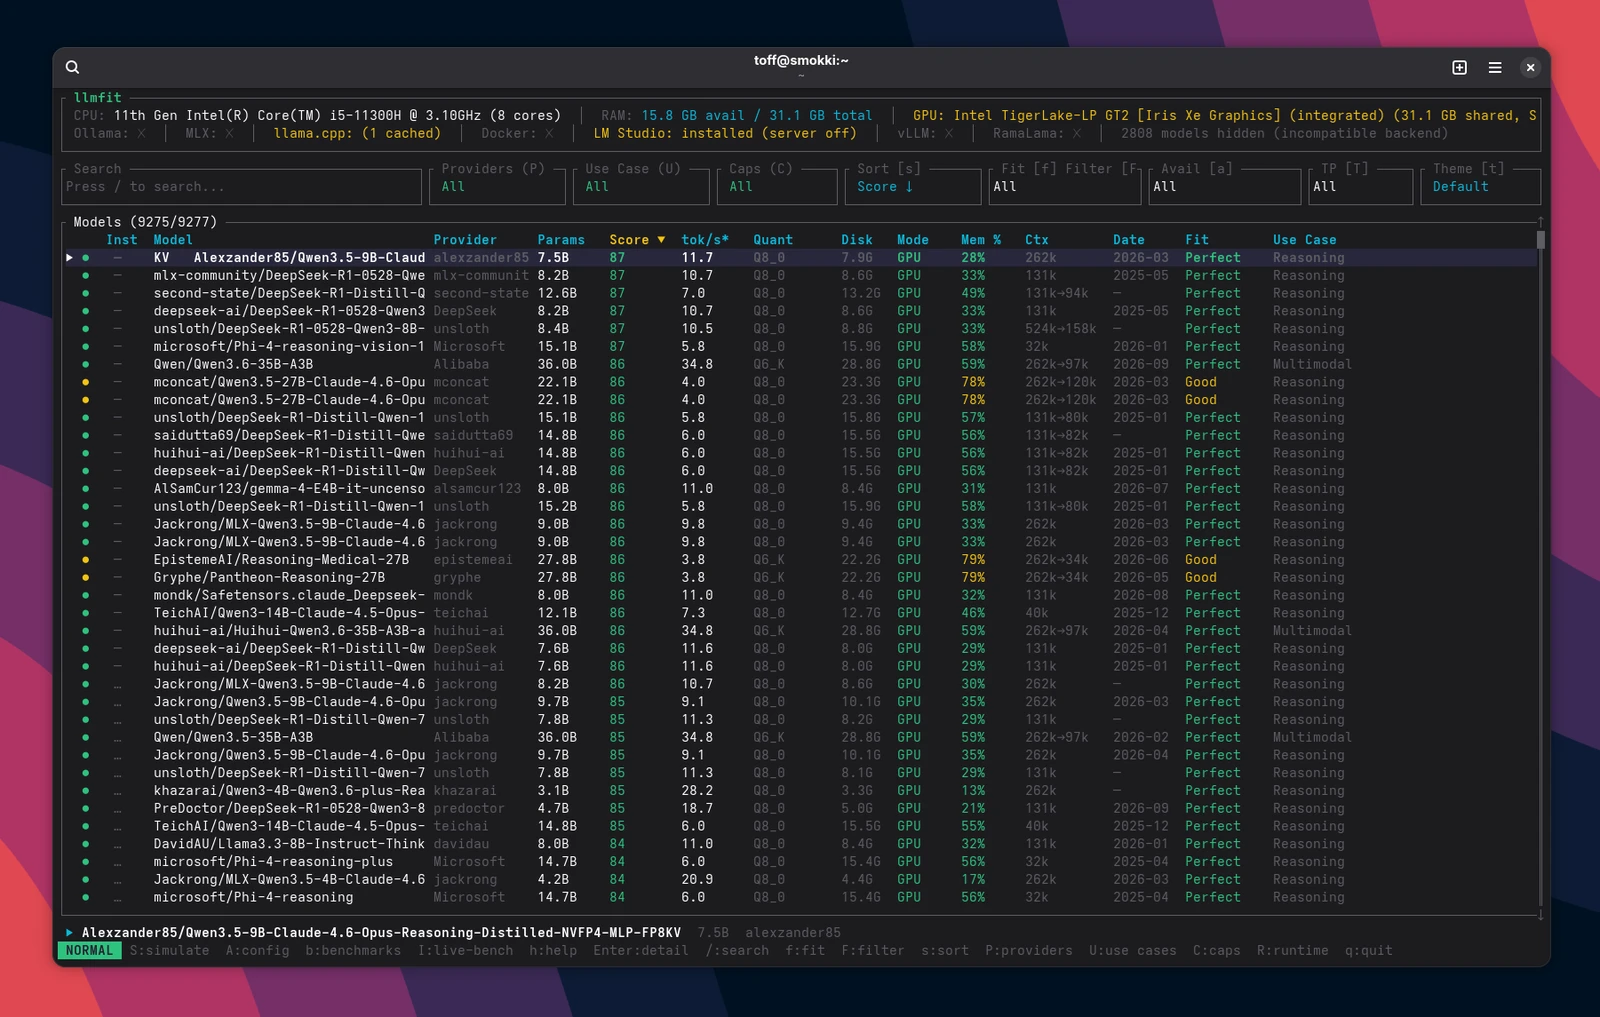Select the AlSamCur123/gemma-4-E4B-it-uncenso row
The height and width of the screenshot is (1017, 1600).
[x=800, y=489]
